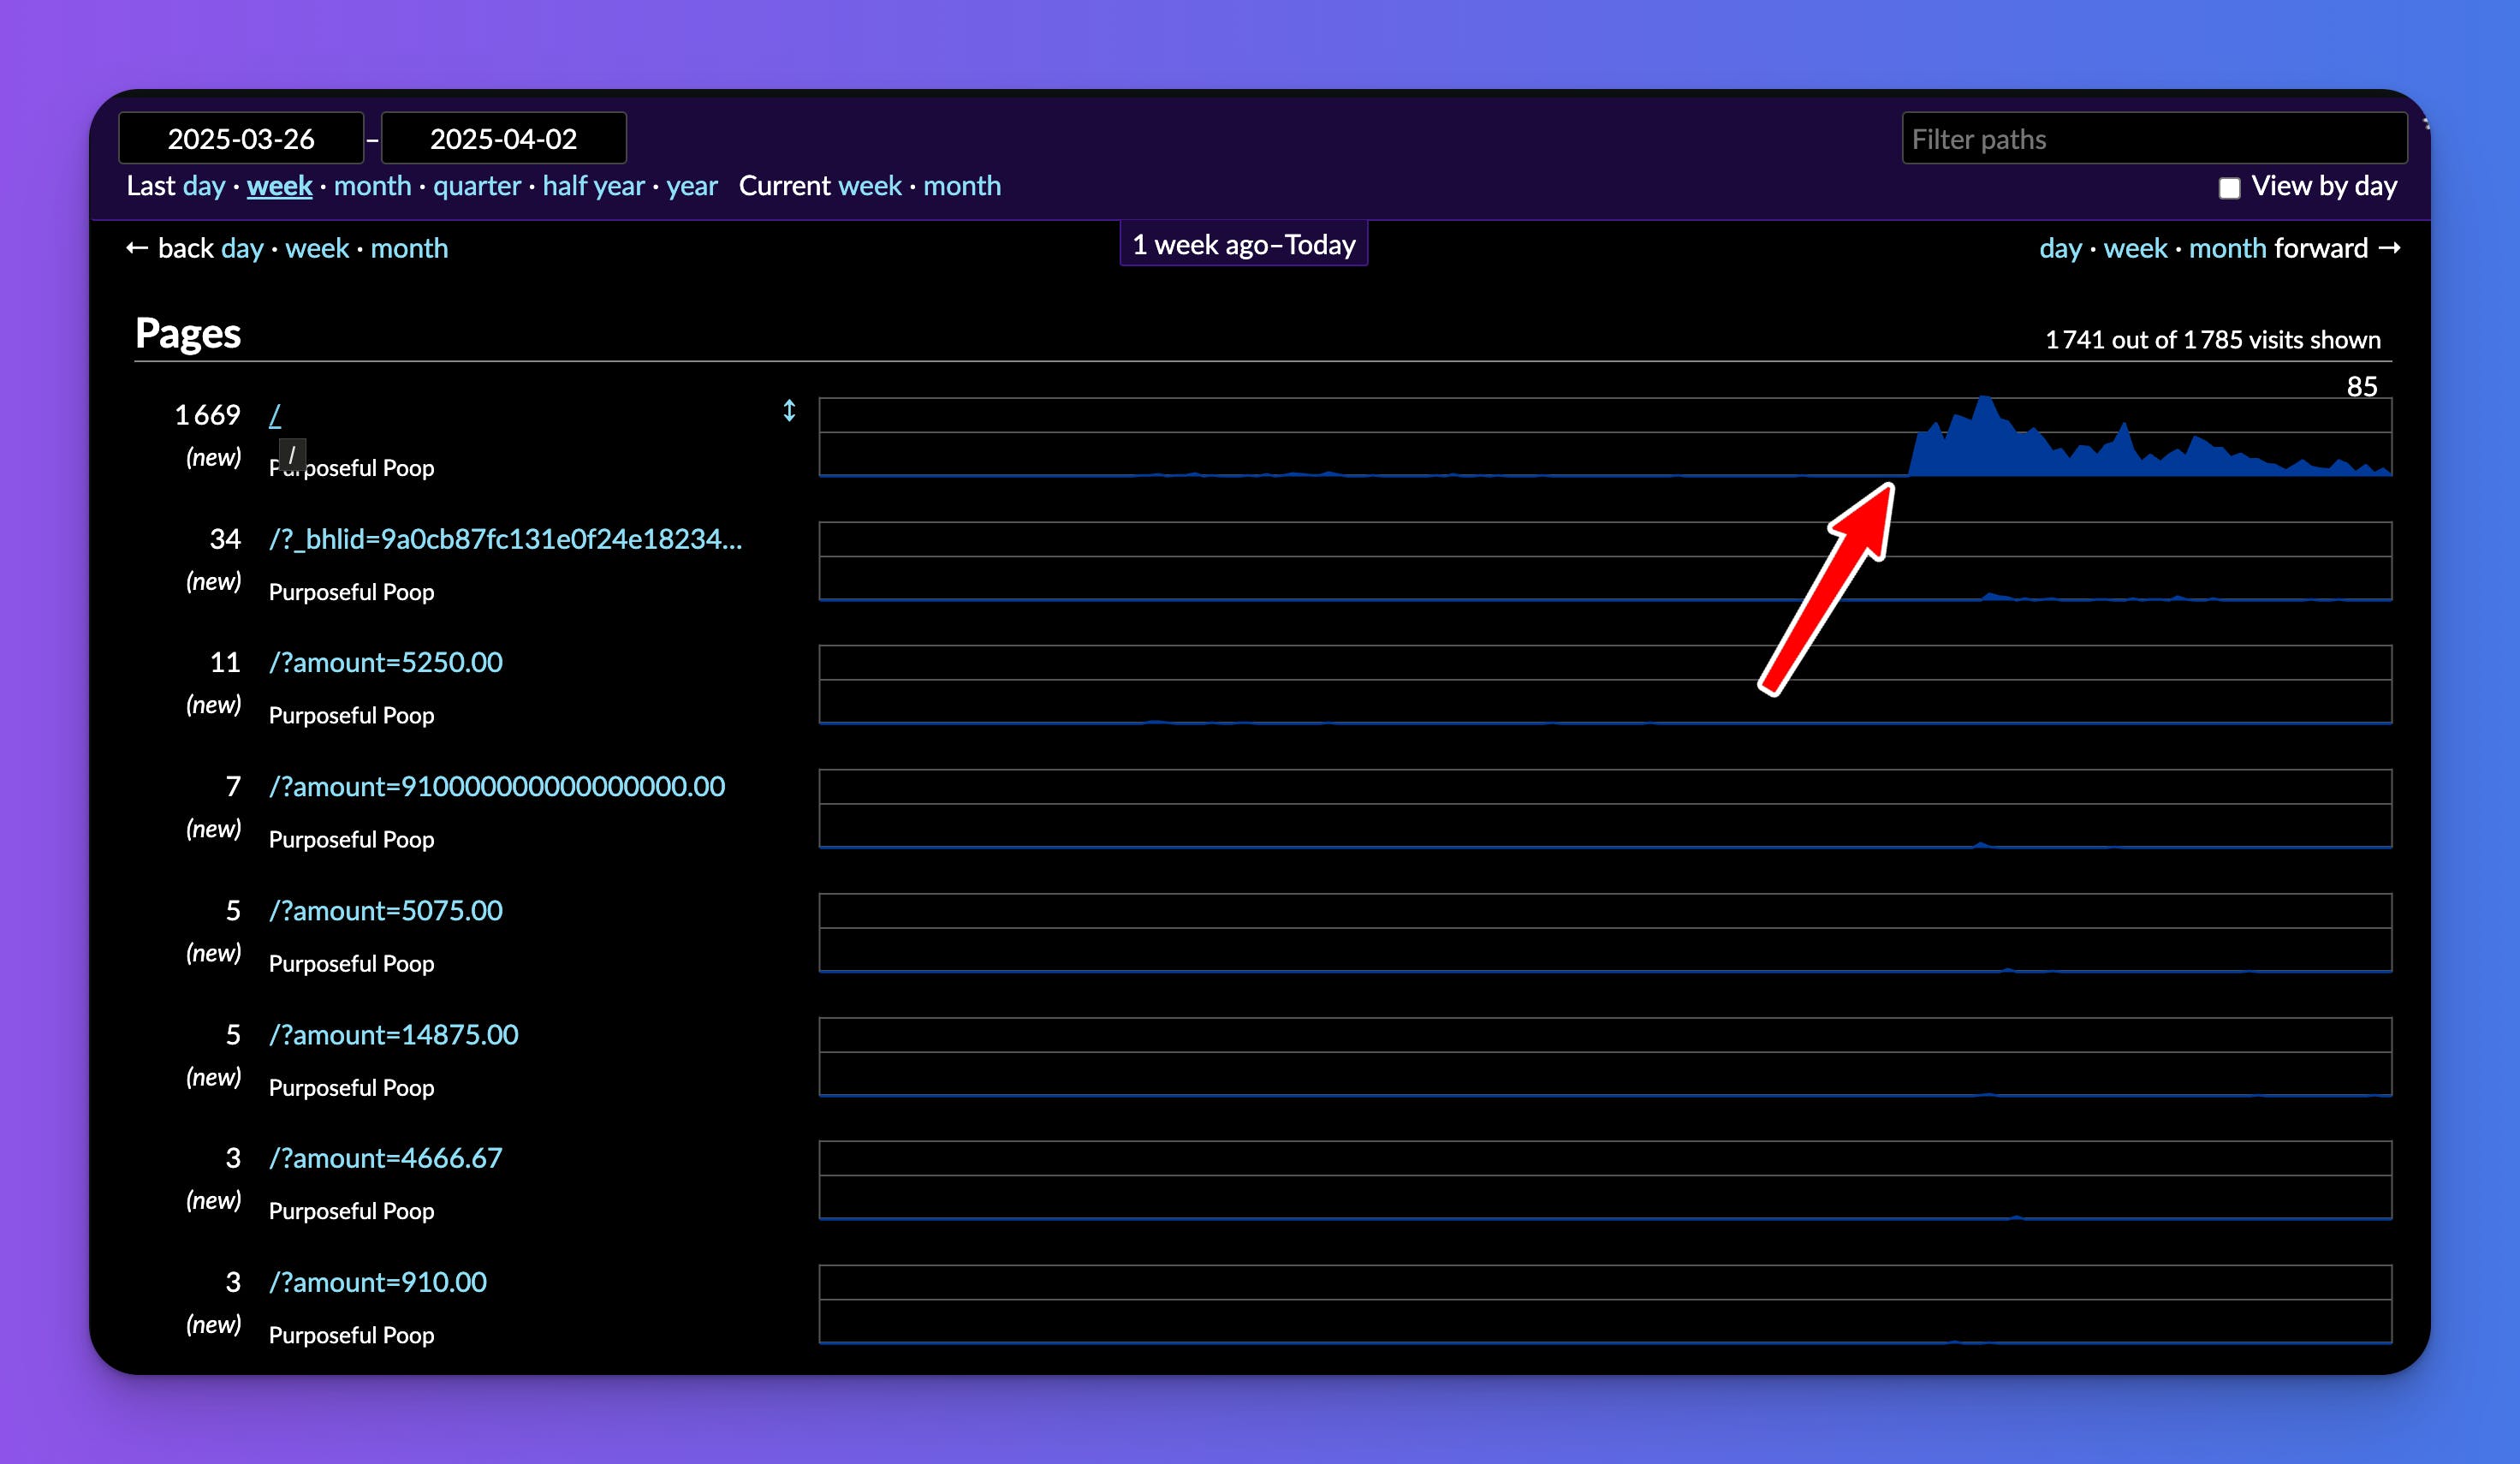Click the end date field 2025-04-02

point(503,139)
